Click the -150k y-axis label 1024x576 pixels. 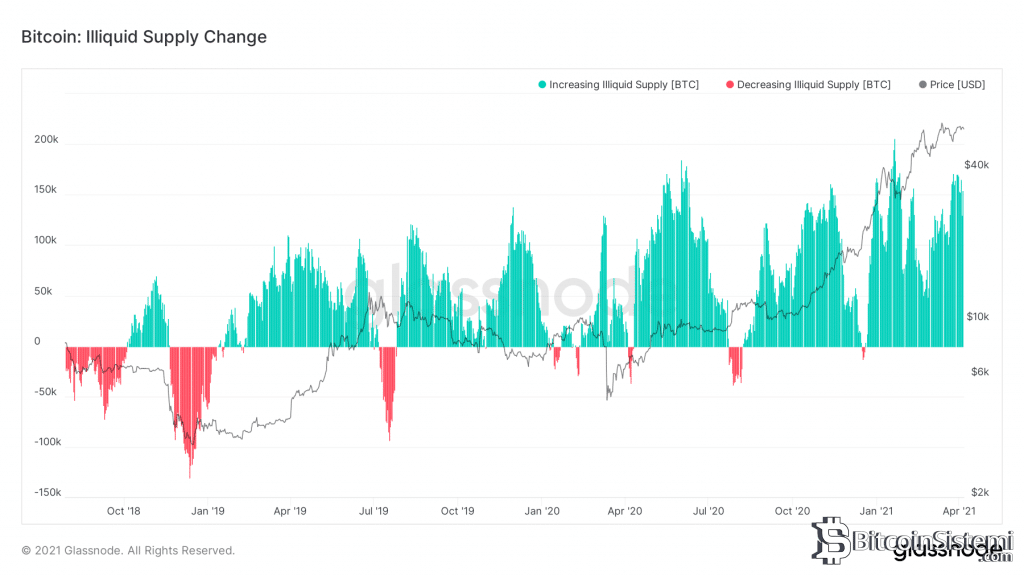48,492
